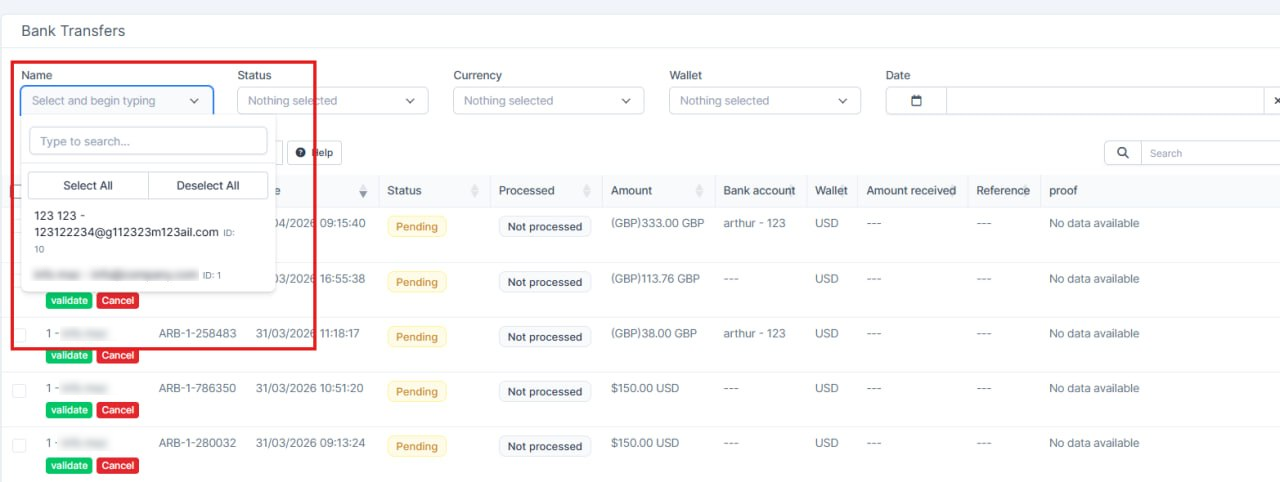This screenshot has height=482, width=1280.
Task: Tick the checkbox for row ARB-1-258483
Action: point(19,335)
